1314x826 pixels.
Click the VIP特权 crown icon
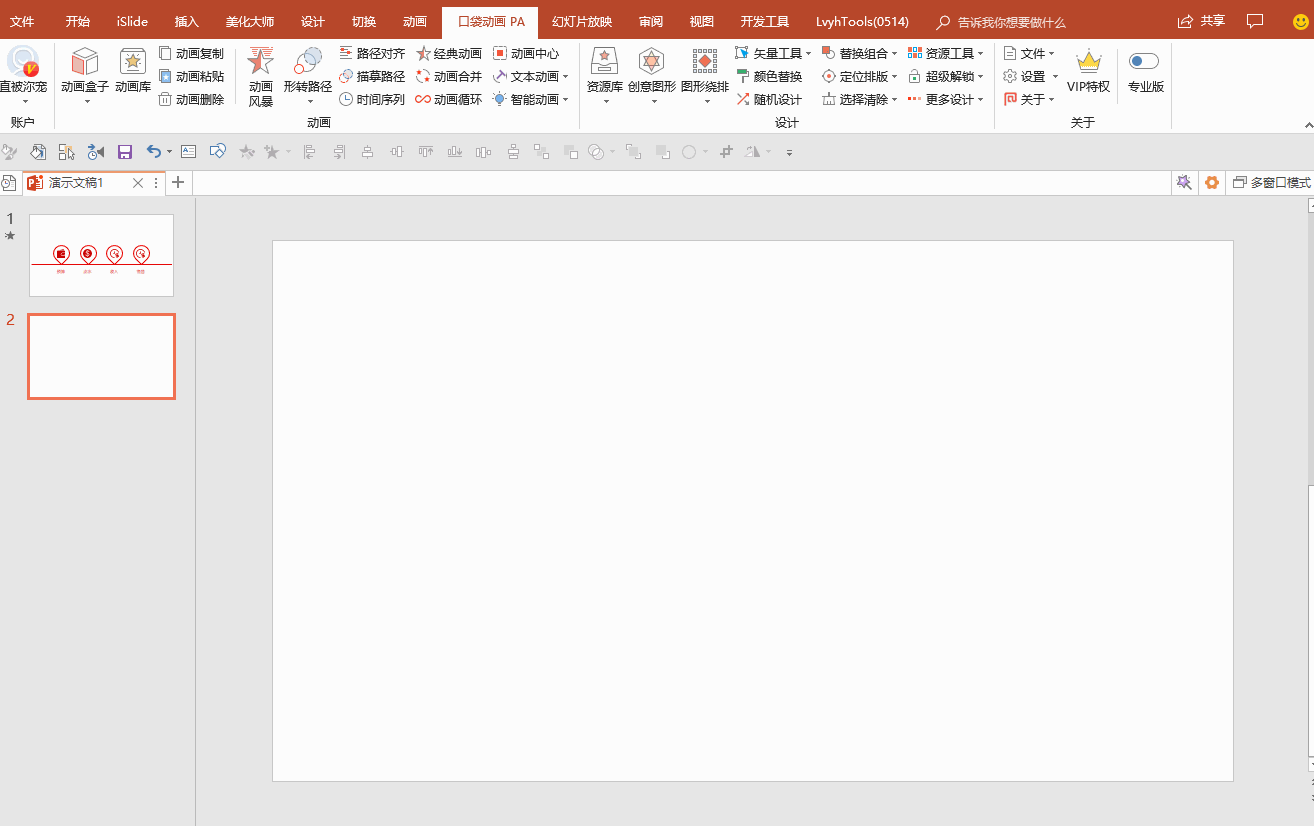coord(1088,64)
